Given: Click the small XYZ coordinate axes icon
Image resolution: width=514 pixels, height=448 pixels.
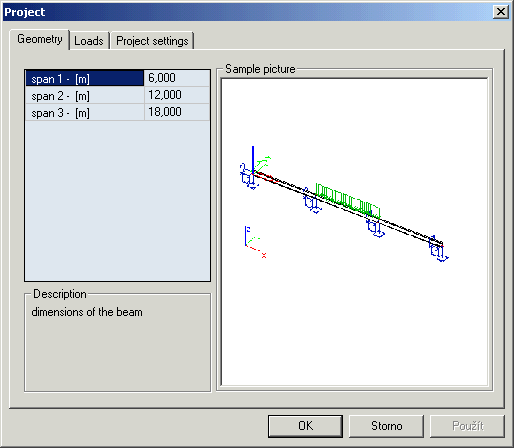Looking at the screenshot, I should click(x=255, y=242).
